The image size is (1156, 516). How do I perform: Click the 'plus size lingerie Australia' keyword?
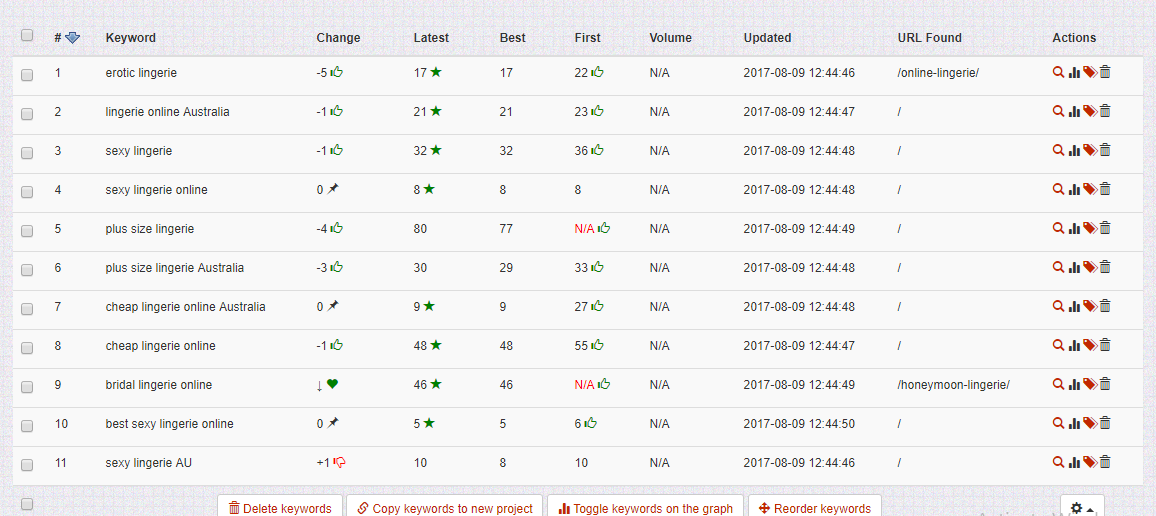[x=175, y=268]
